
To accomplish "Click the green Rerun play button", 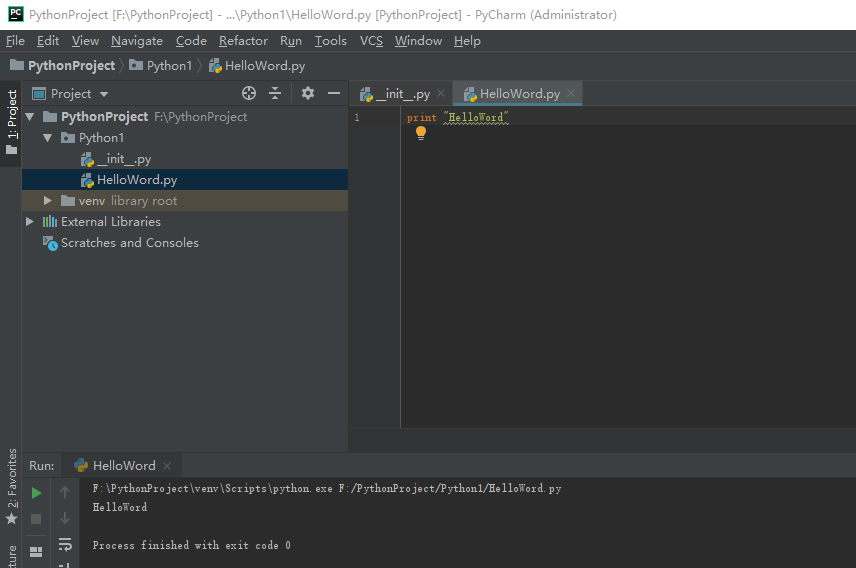I will pos(36,493).
